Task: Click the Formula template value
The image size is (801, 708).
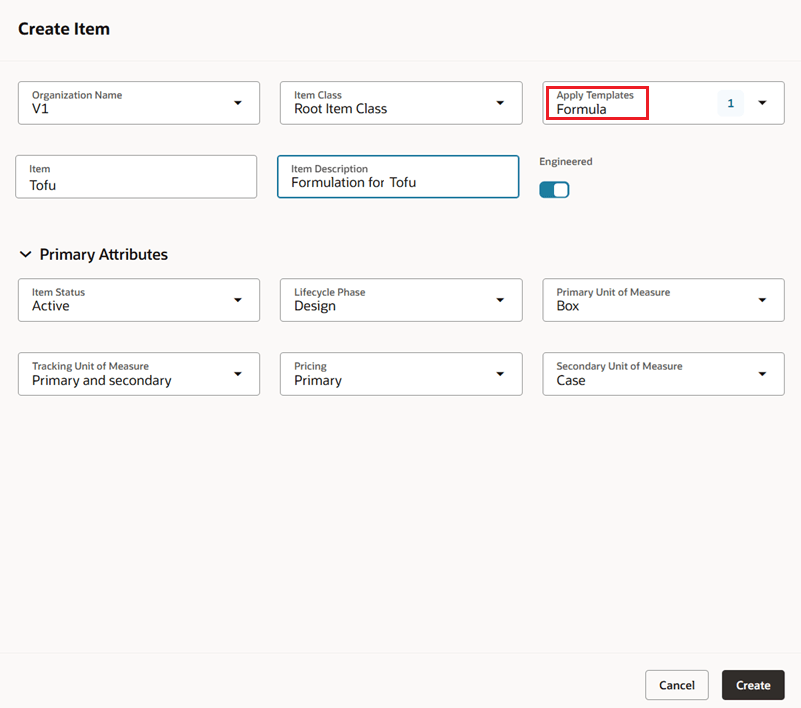Action: 582,110
